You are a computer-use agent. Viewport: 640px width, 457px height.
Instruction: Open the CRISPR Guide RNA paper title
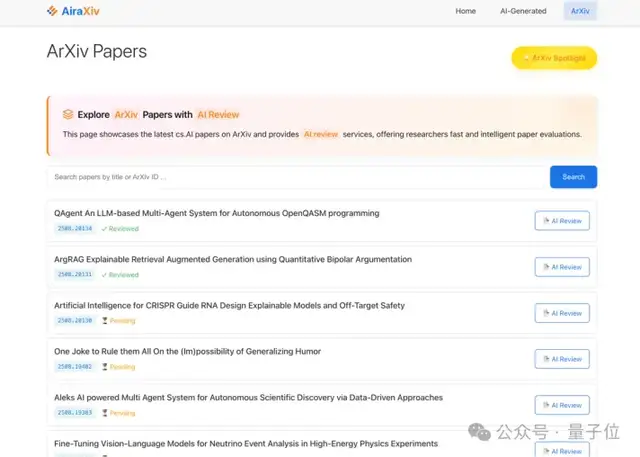[229, 305]
